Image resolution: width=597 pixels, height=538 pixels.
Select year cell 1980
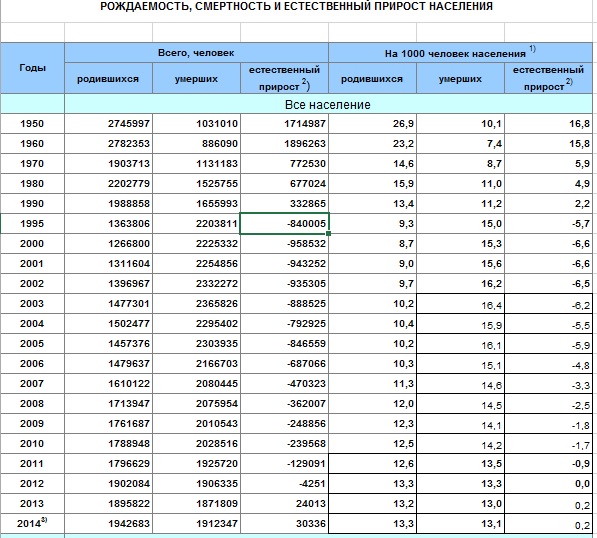32,184
